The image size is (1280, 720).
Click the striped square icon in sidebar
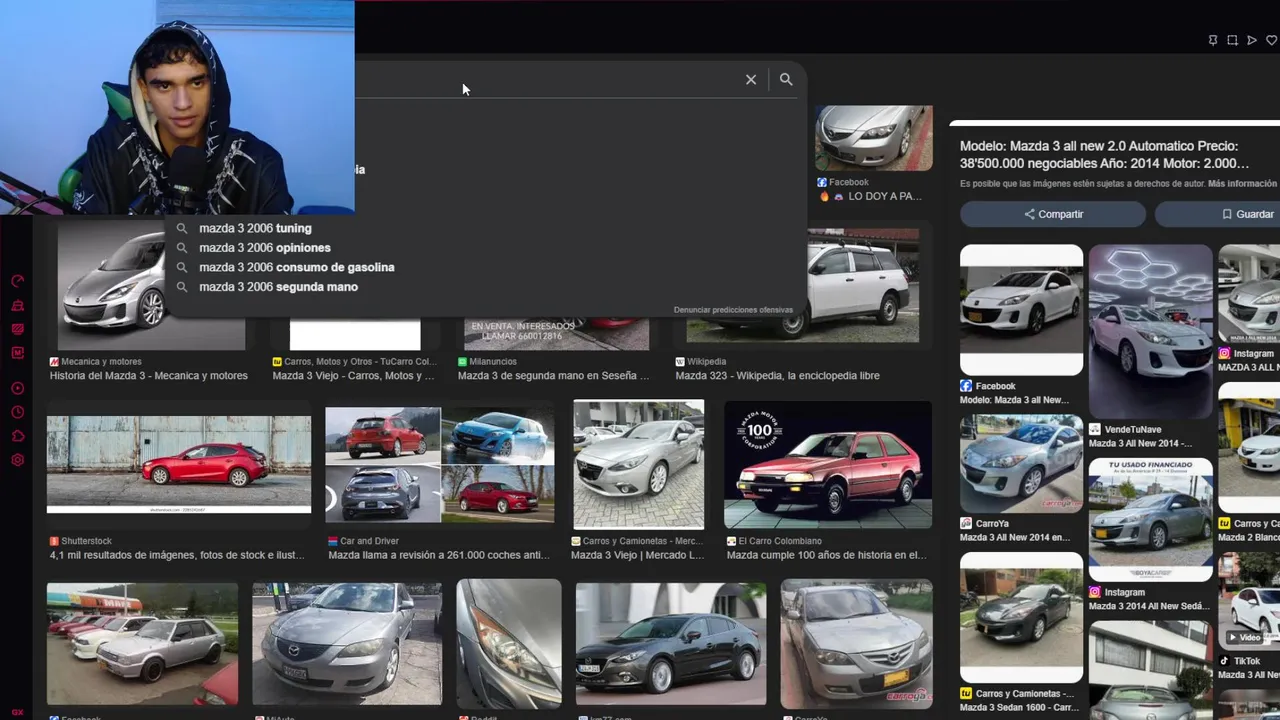17,329
